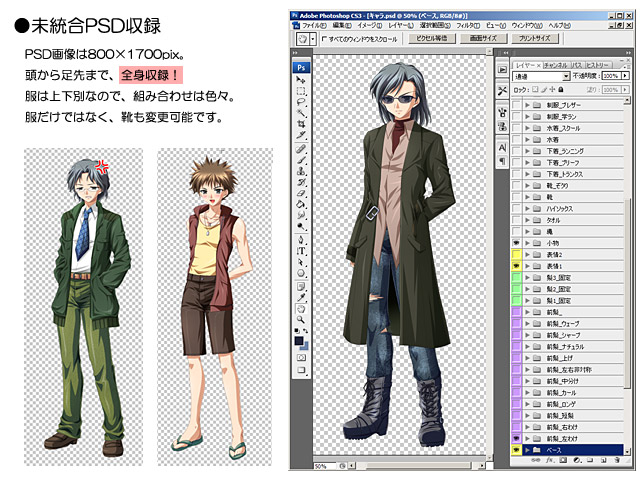Show the 水着 layer group

[516, 139]
